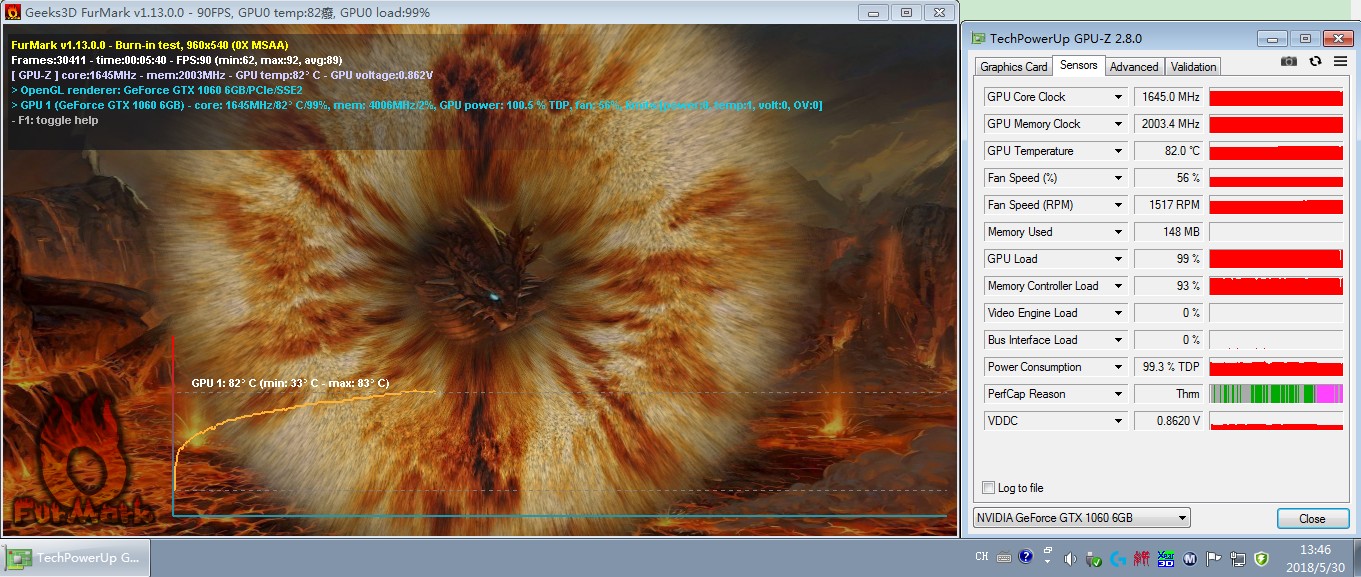
Task: Click the 93 % memory controller value
Action: click(1169, 286)
